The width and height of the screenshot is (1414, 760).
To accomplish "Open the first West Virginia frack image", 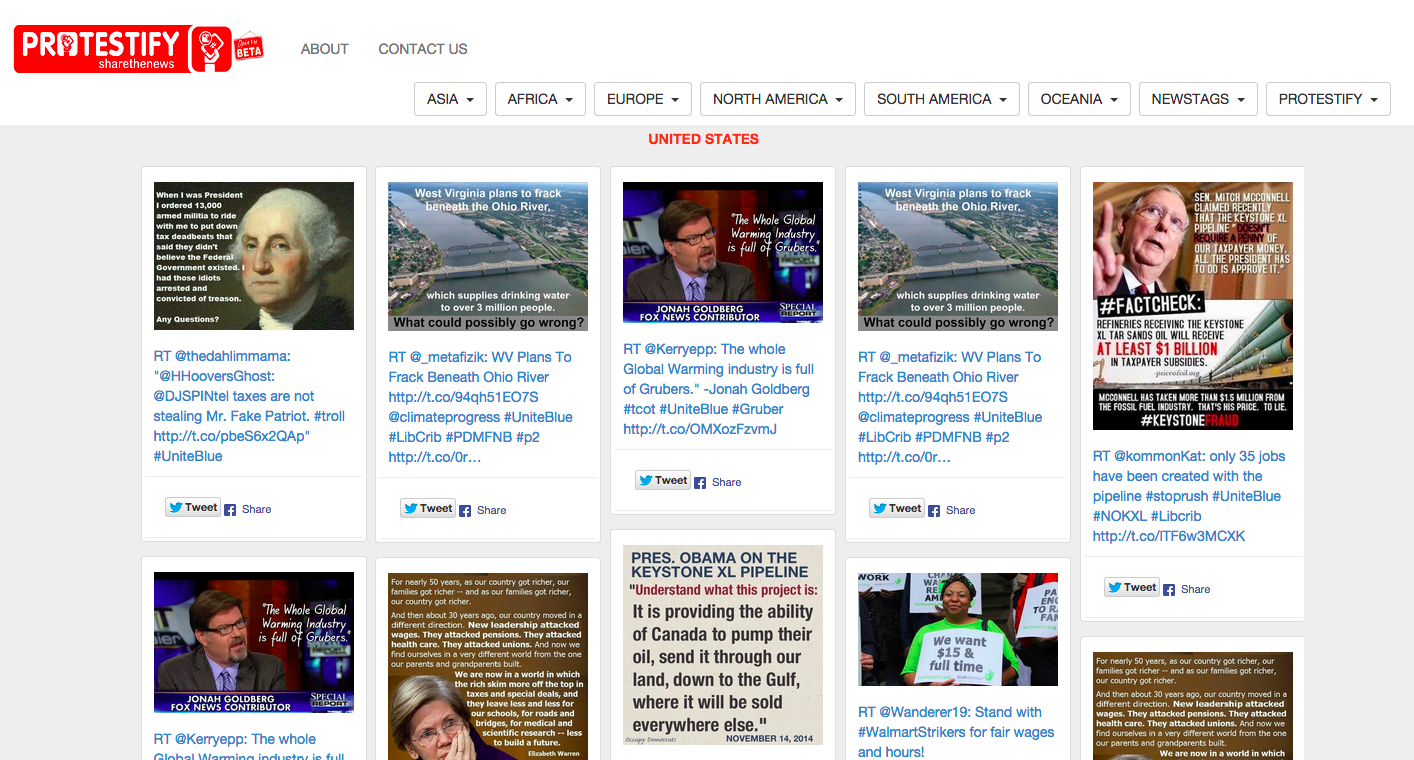I will [488, 256].
